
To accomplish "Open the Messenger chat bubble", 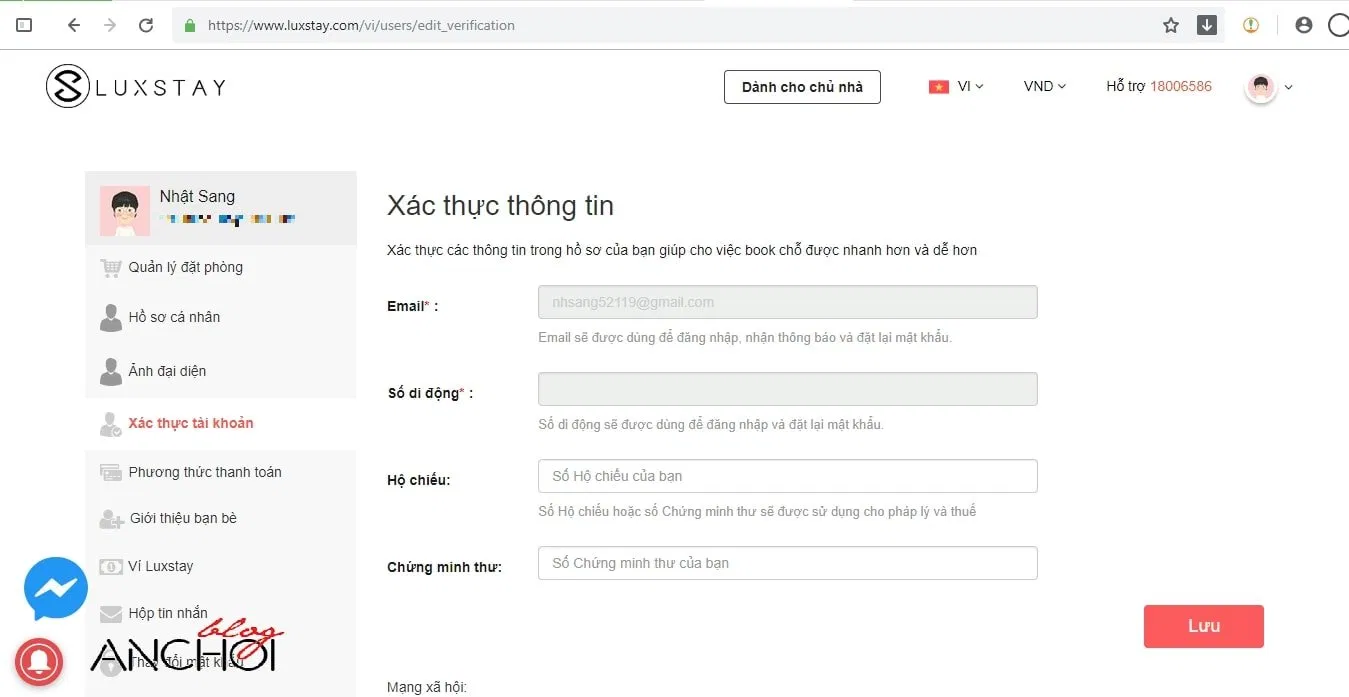I will pos(56,589).
